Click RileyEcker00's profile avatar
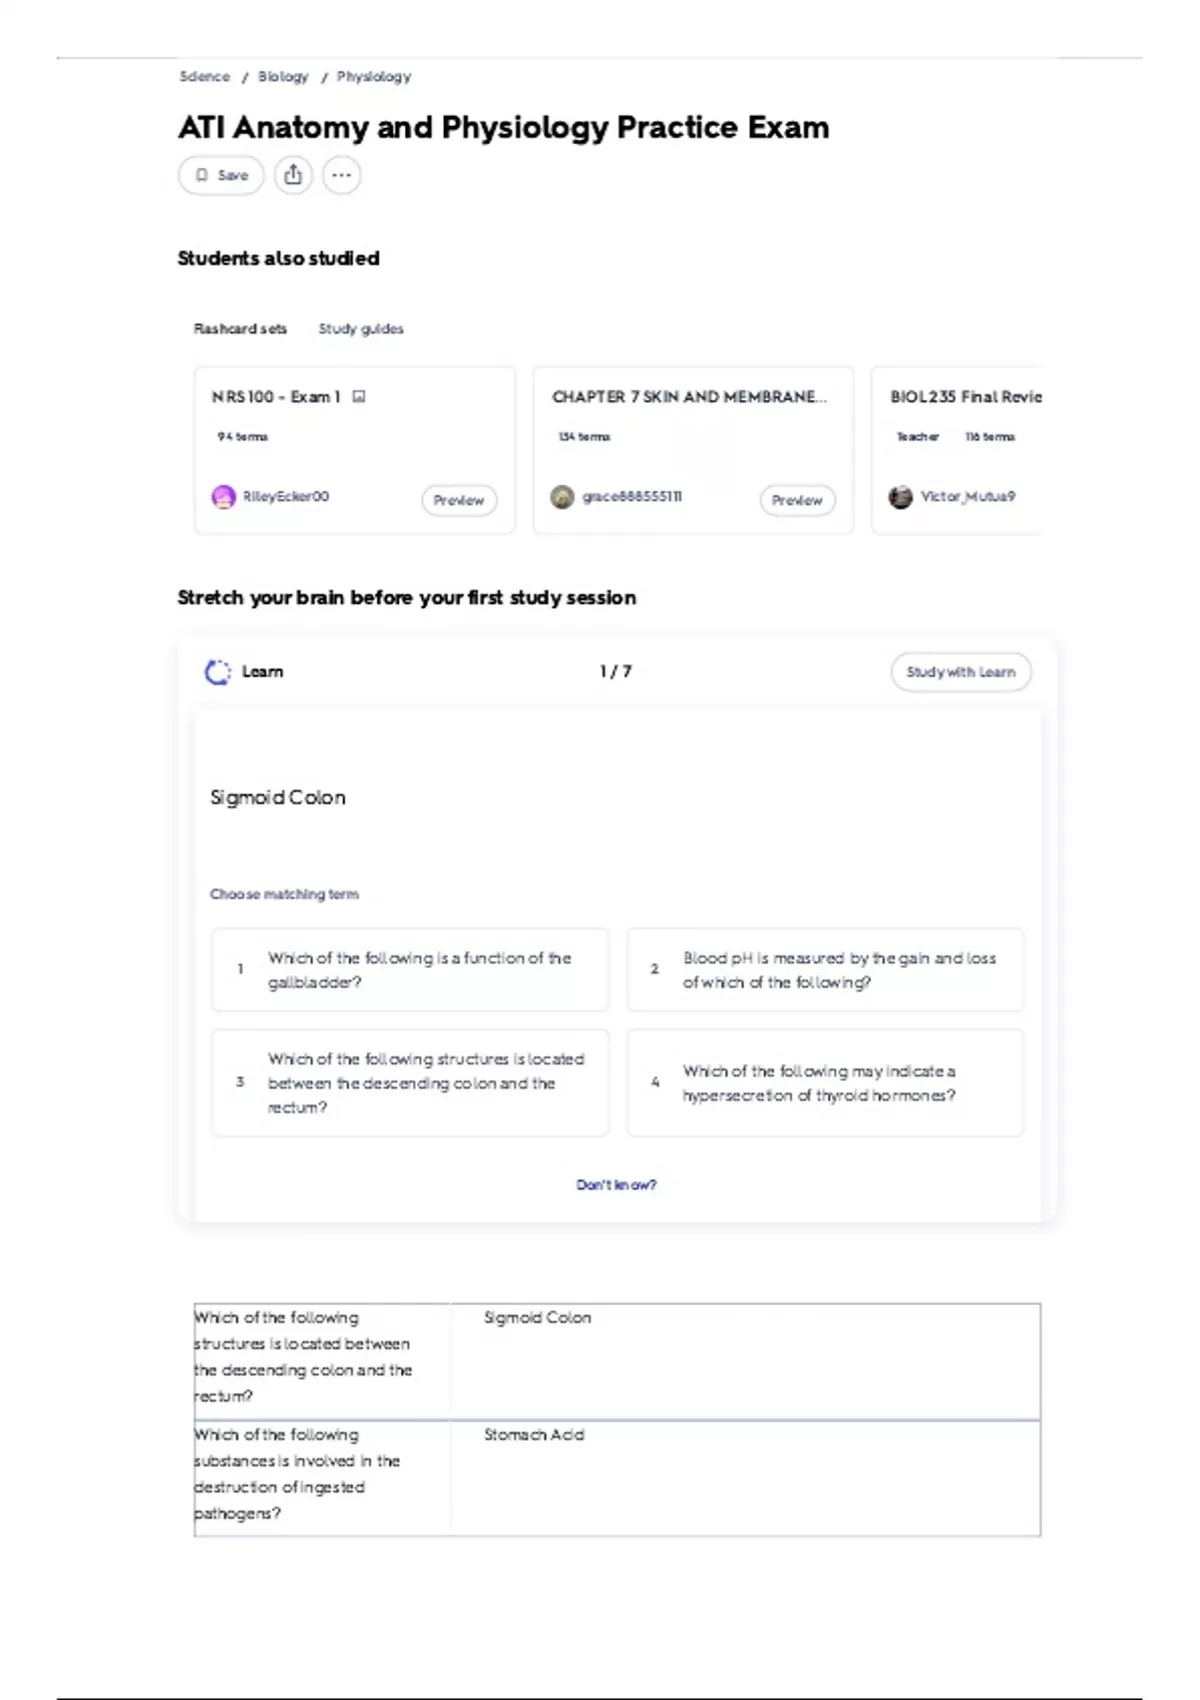The height and width of the screenshot is (1700, 1200). 223,497
